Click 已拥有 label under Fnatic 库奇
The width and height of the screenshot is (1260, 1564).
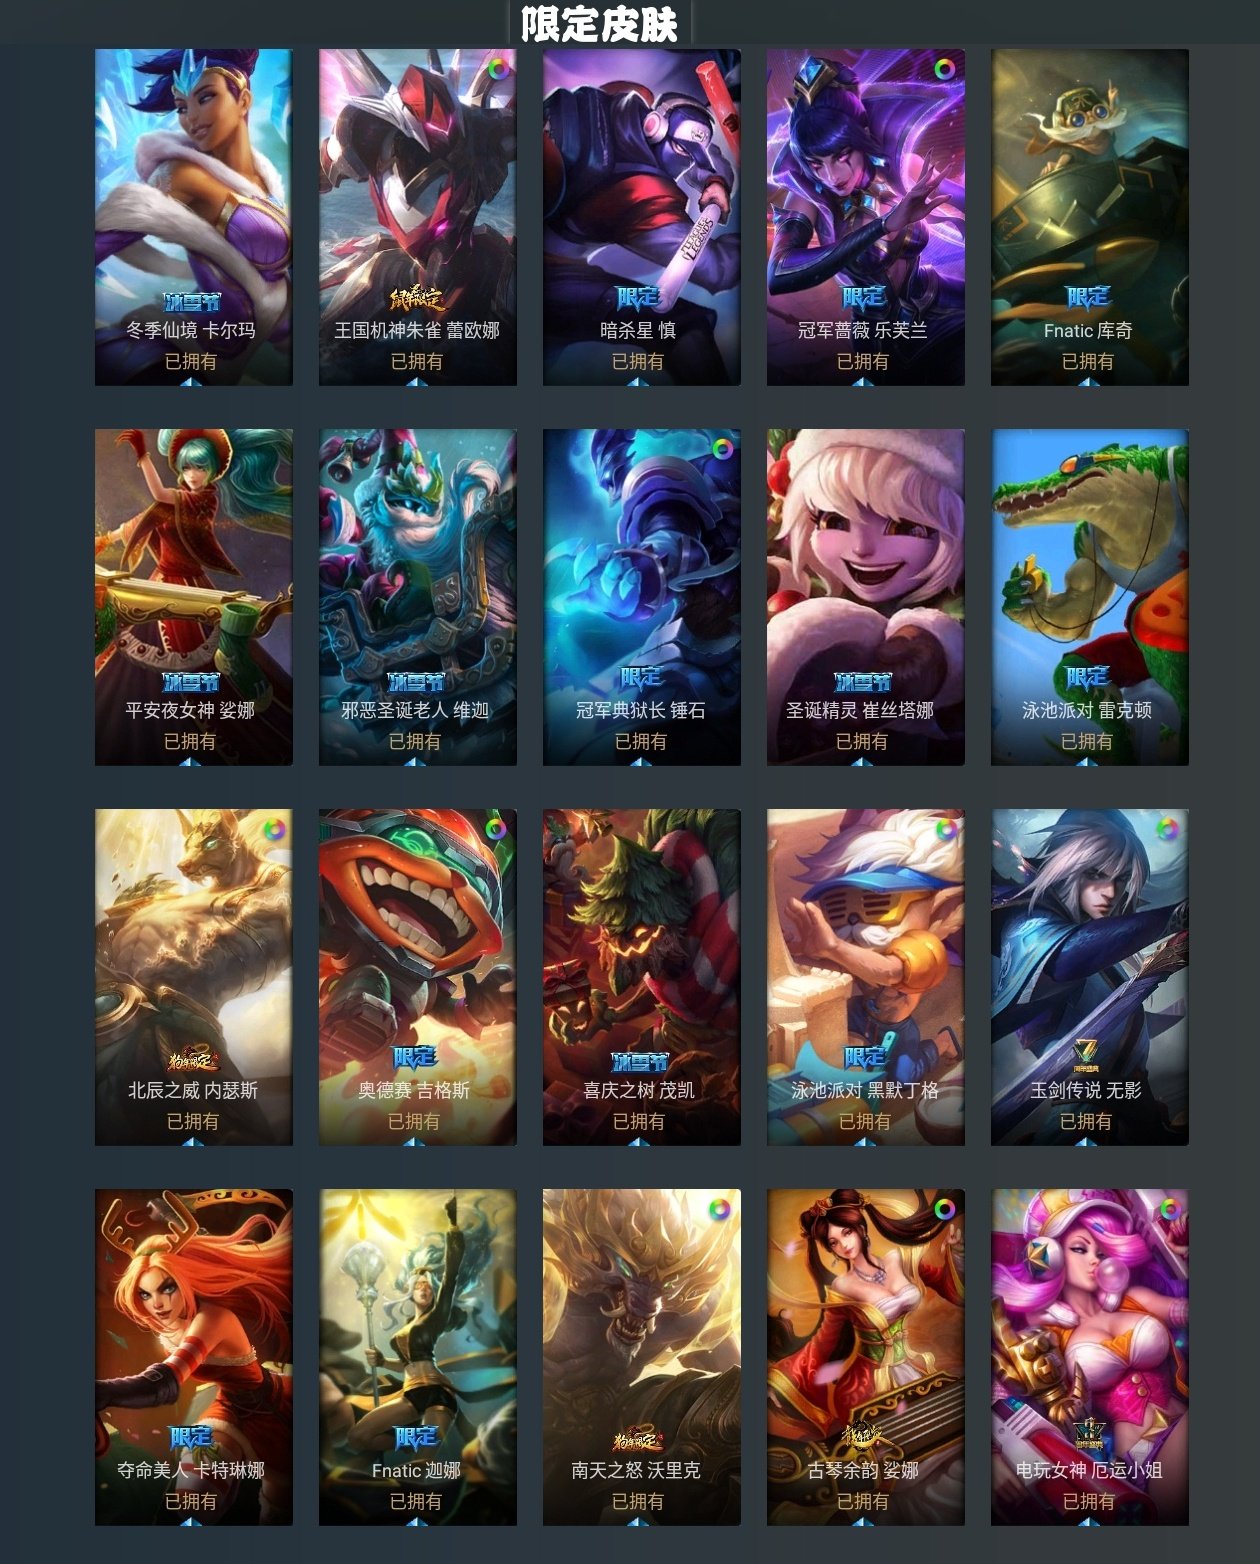coord(1088,361)
